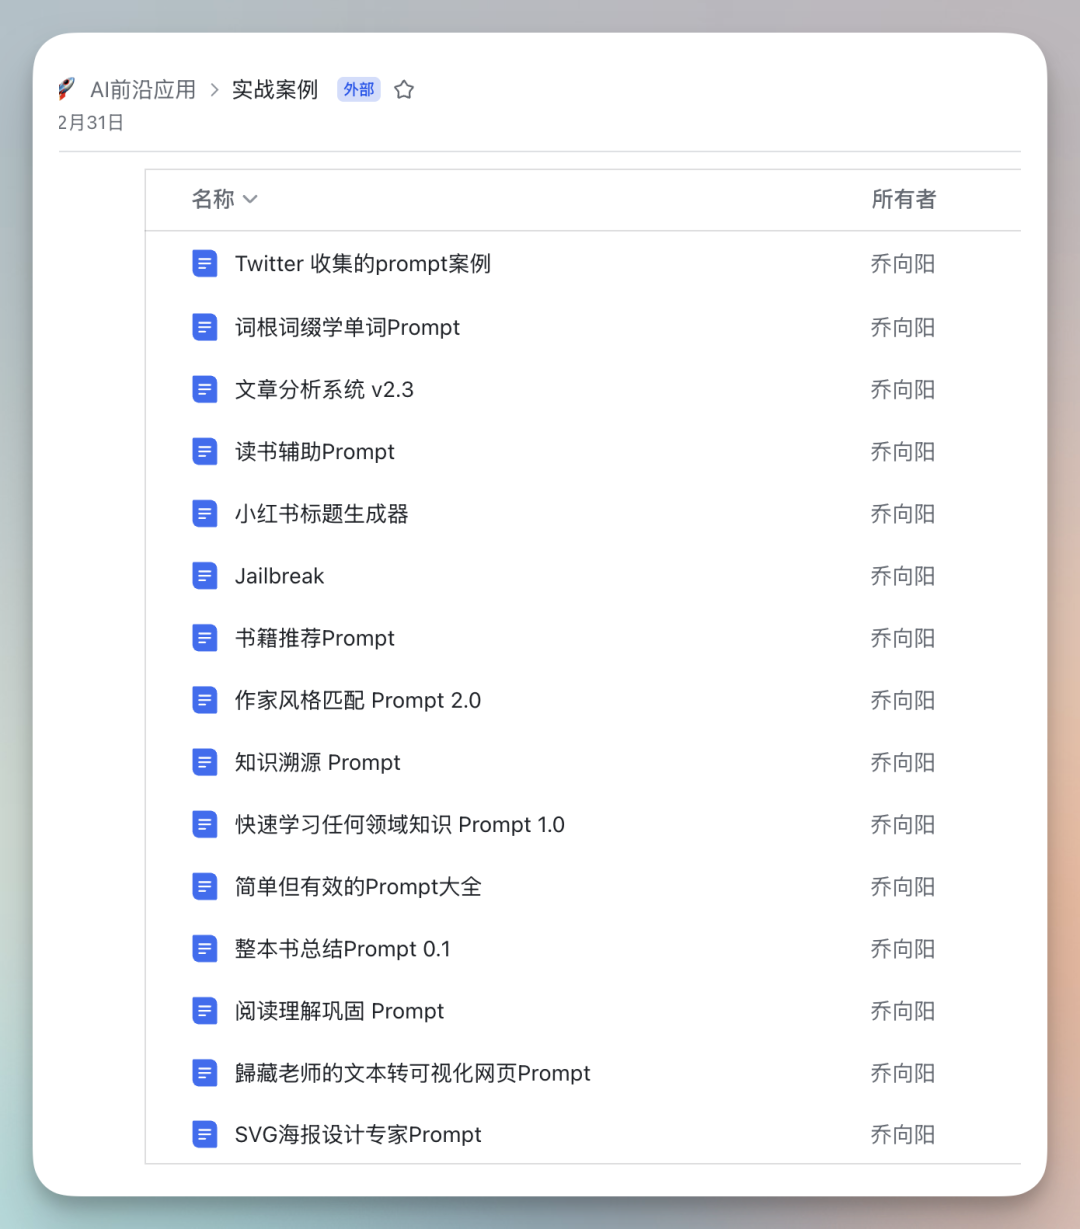The height and width of the screenshot is (1229, 1080).
Task: Expand the sort chevron next to 名称
Action: coord(250,199)
